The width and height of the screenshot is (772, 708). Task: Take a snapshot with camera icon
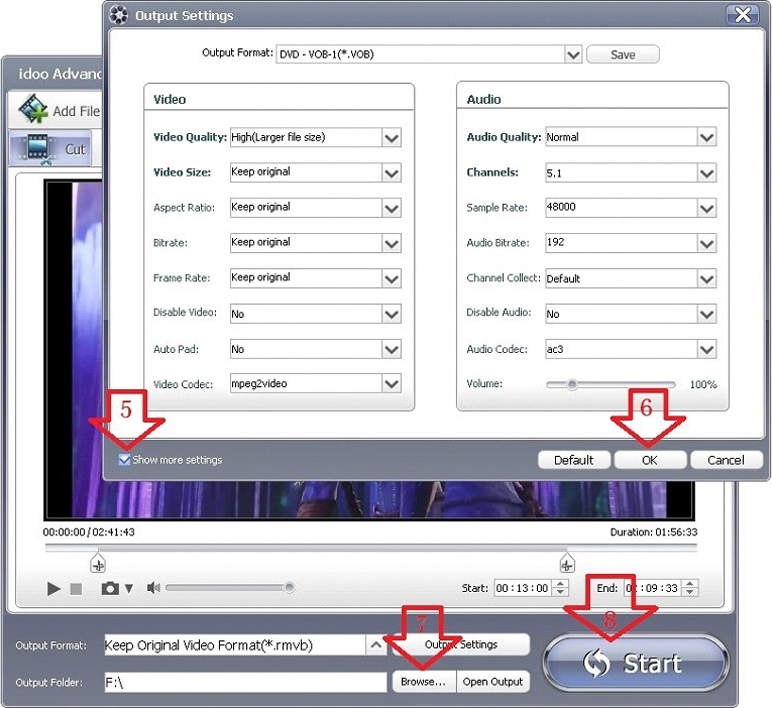[110, 588]
